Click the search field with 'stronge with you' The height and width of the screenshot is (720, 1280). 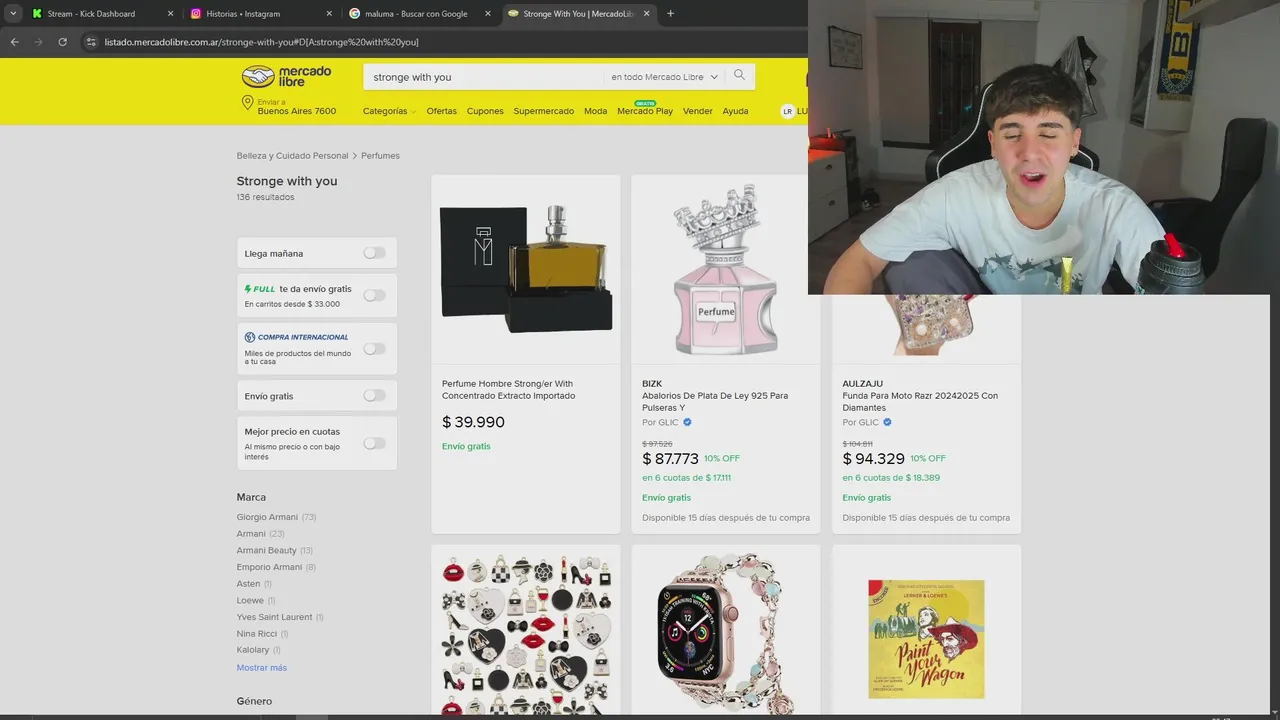pos(485,77)
